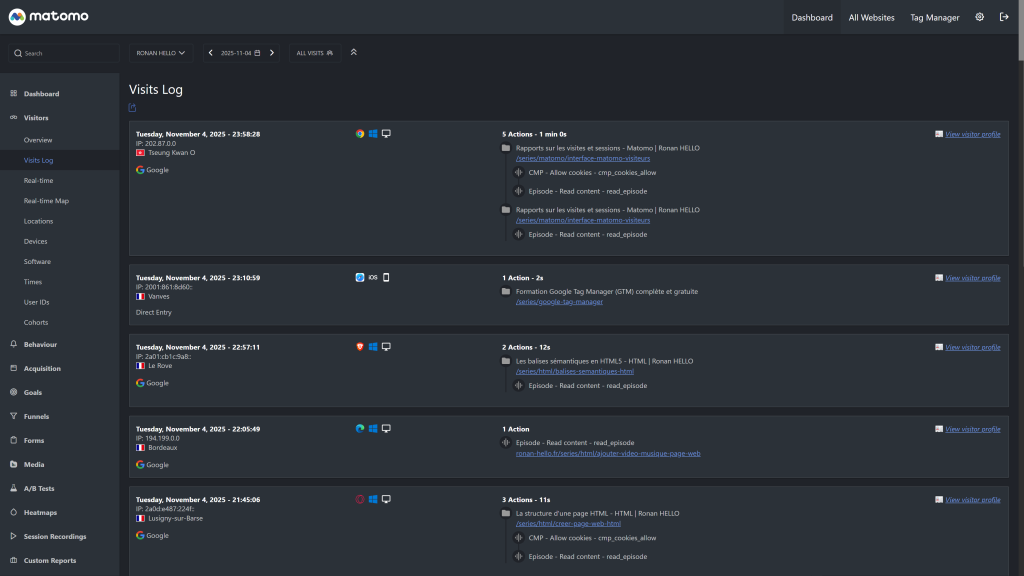The height and width of the screenshot is (576, 1024).
Task: Click the Chrome browser icon in first visit
Action: [360, 133]
